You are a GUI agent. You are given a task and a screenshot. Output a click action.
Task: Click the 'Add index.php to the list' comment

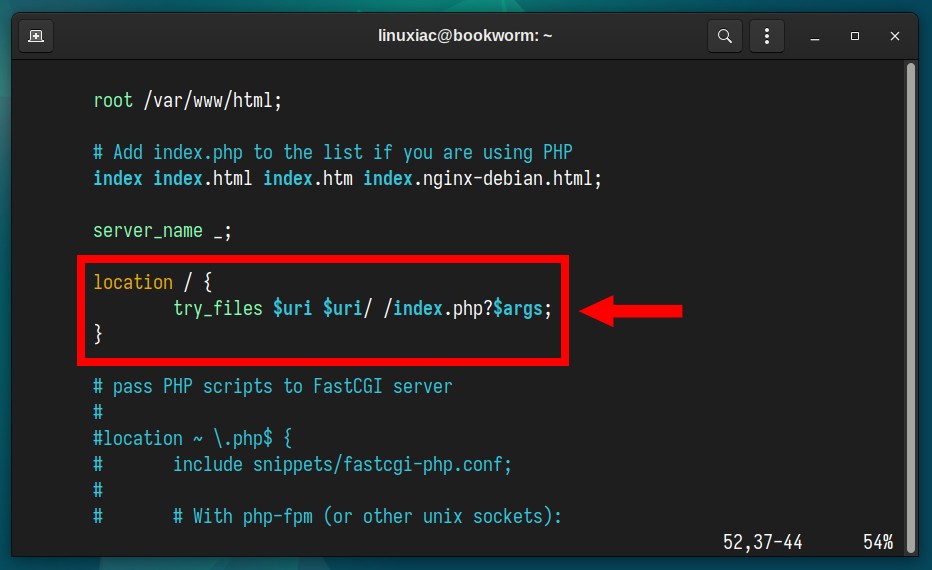[332, 152]
